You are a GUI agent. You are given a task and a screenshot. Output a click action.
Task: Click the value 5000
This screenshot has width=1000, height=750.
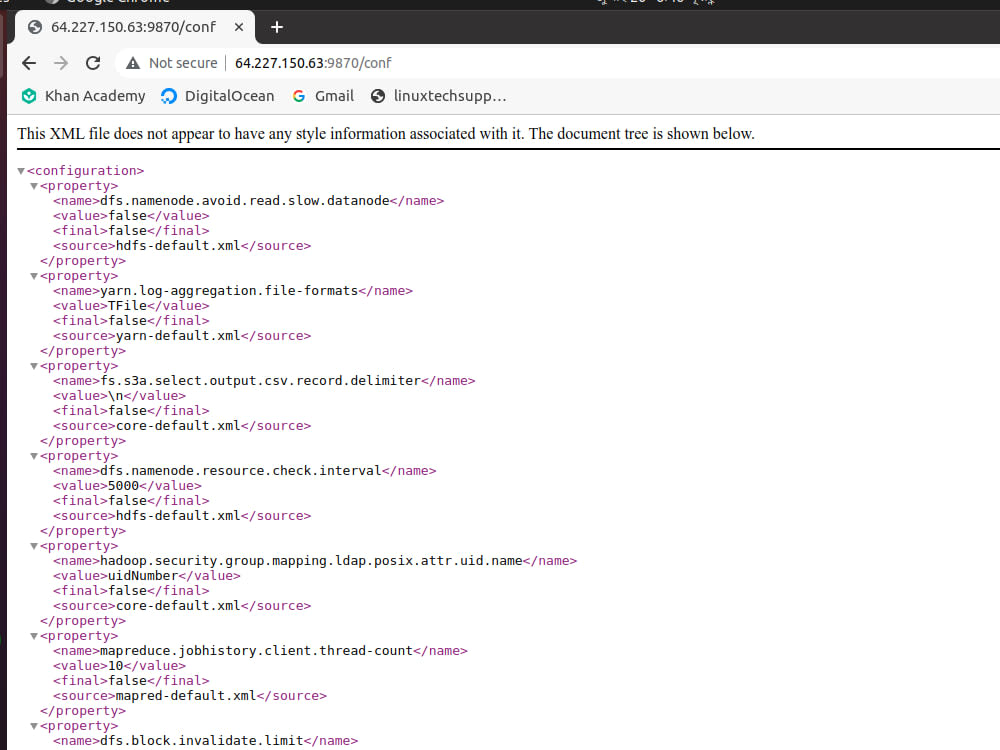[x=124, y=485]
